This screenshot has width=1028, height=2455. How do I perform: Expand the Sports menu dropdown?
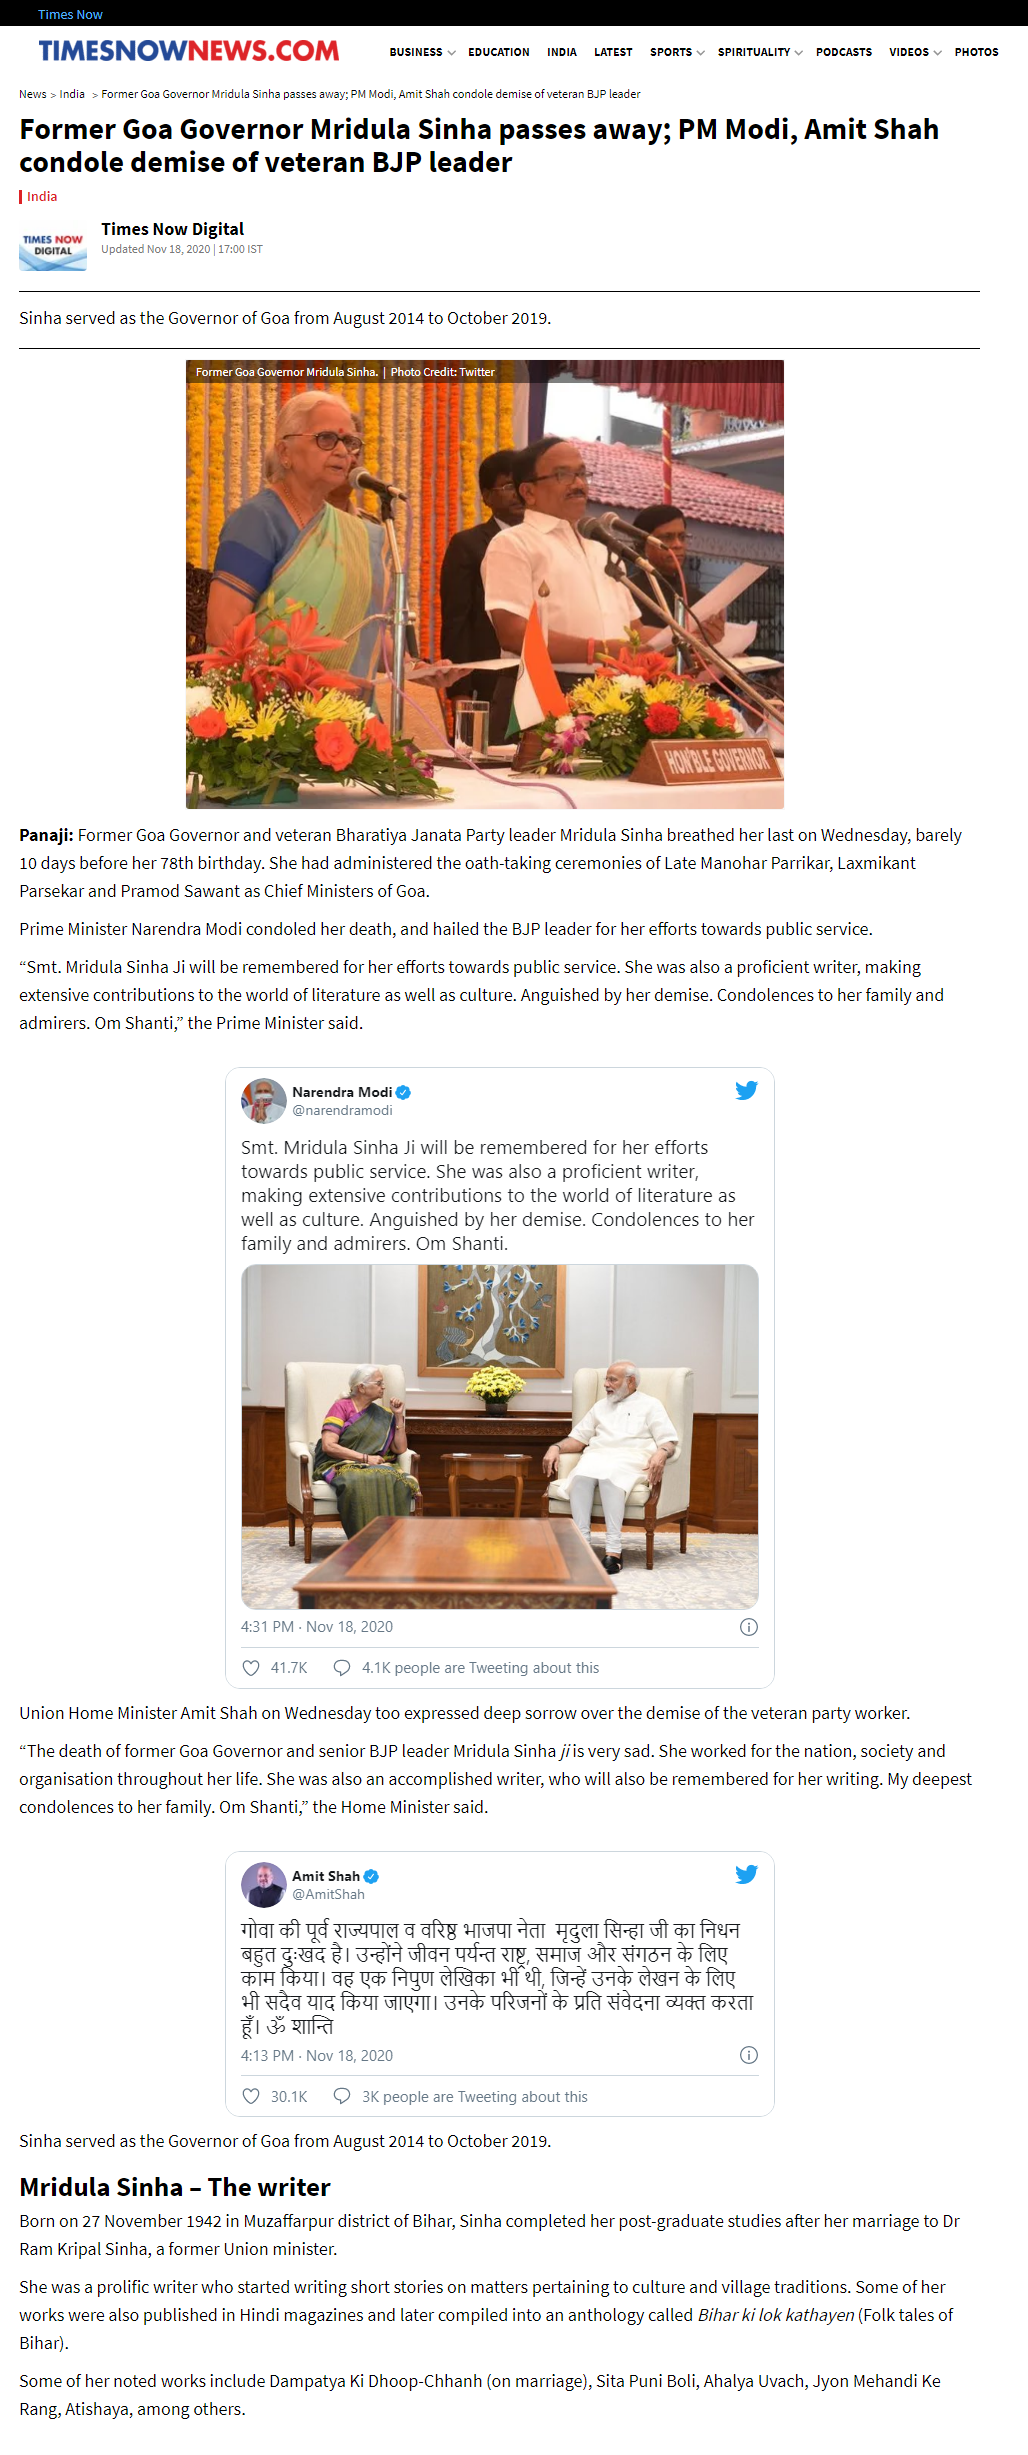(x=700, y=52)
